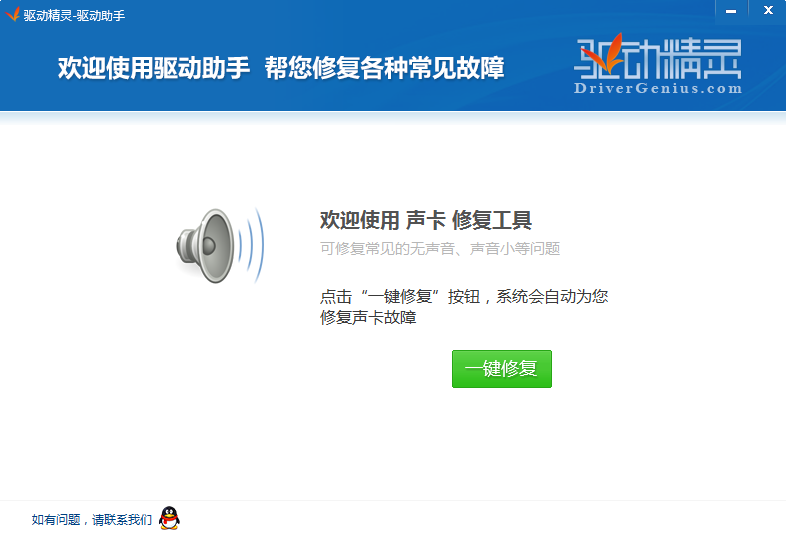
Task: Click heading 欢迎使用 声卡 修复工具
Action: pos(426,220)
